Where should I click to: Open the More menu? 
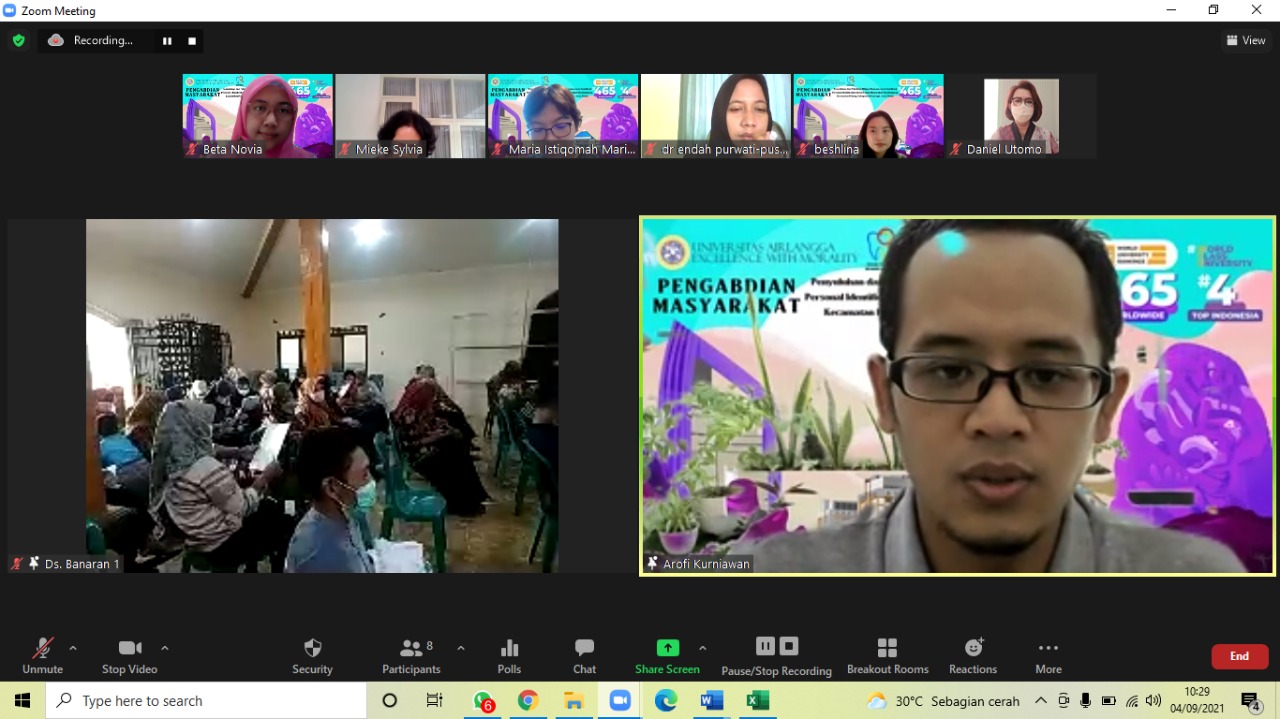(1048, 648)
